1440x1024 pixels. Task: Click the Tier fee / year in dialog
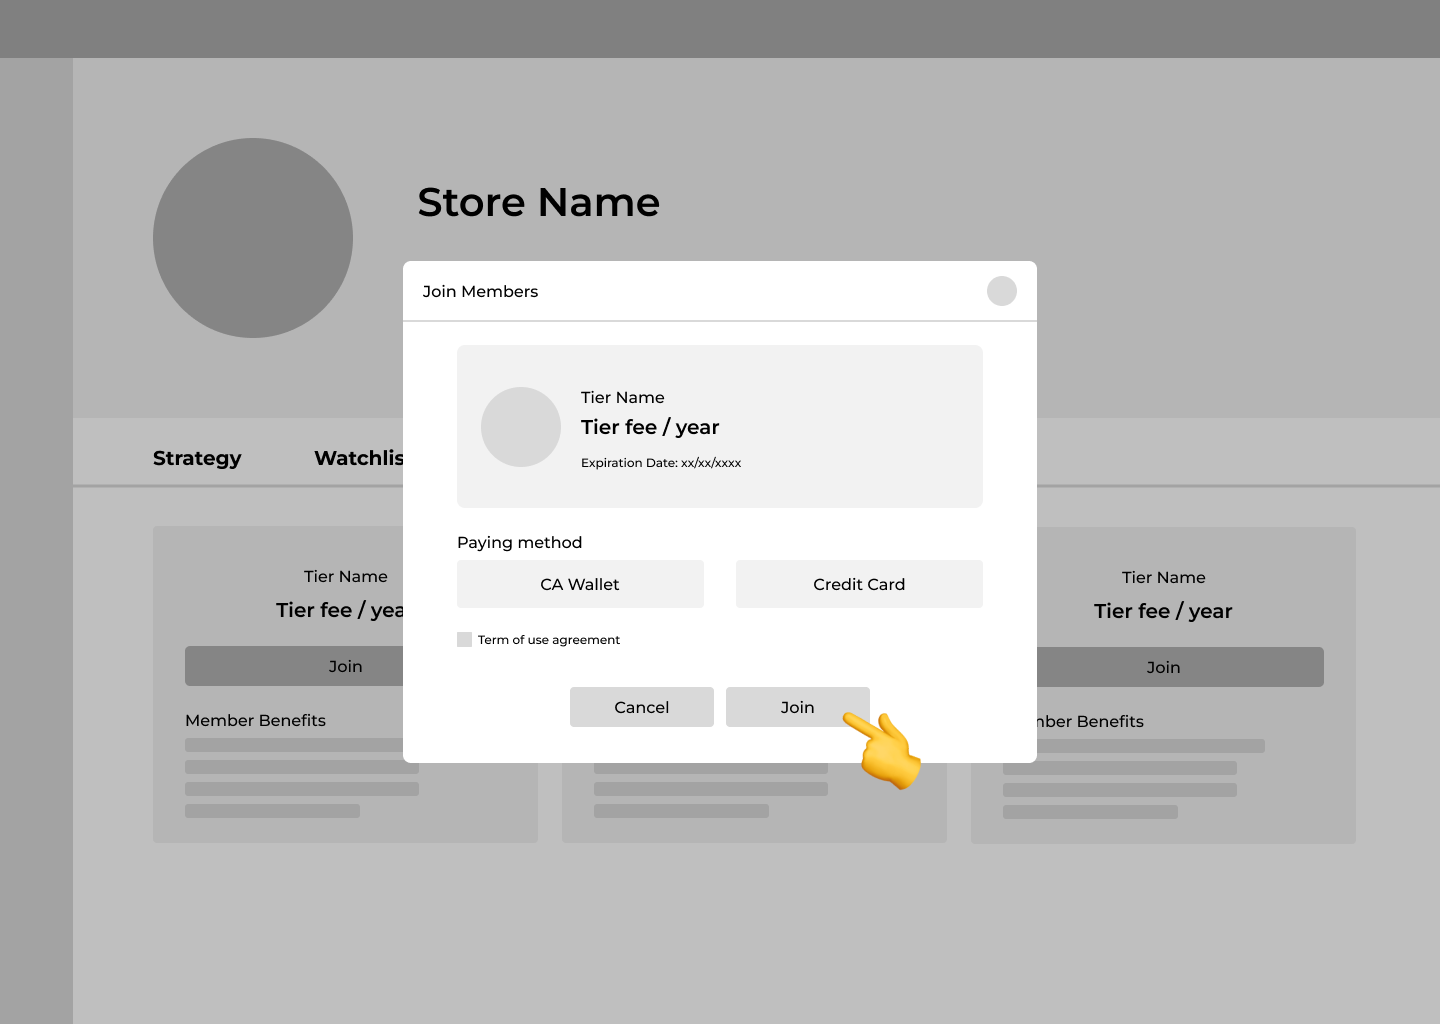tap(650, 427)
